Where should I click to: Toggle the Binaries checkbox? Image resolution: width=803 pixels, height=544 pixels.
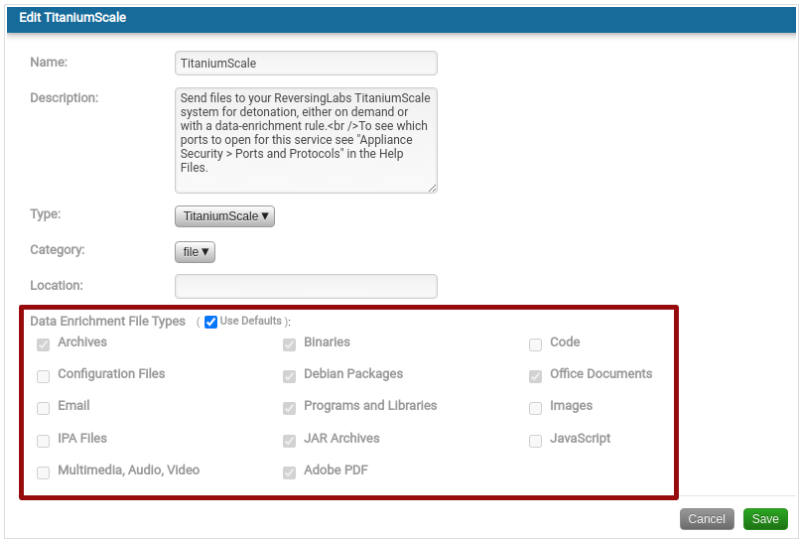[289, 344]
